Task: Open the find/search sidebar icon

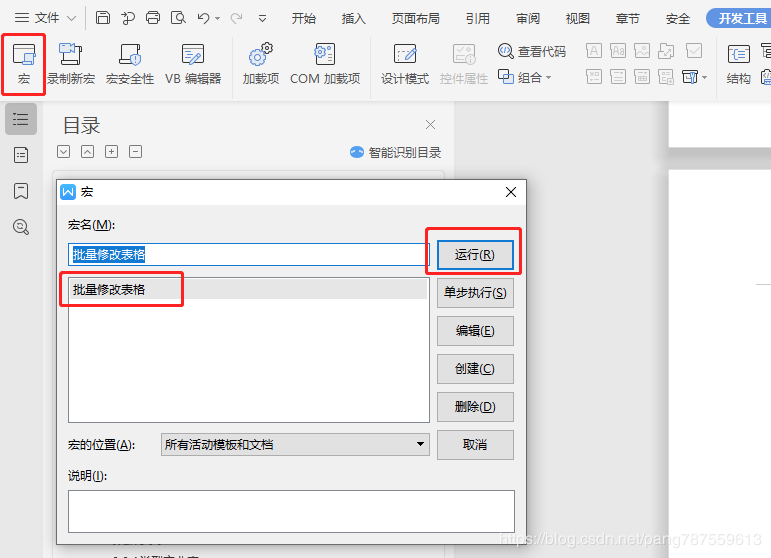Action: click(x=21, y=227)
